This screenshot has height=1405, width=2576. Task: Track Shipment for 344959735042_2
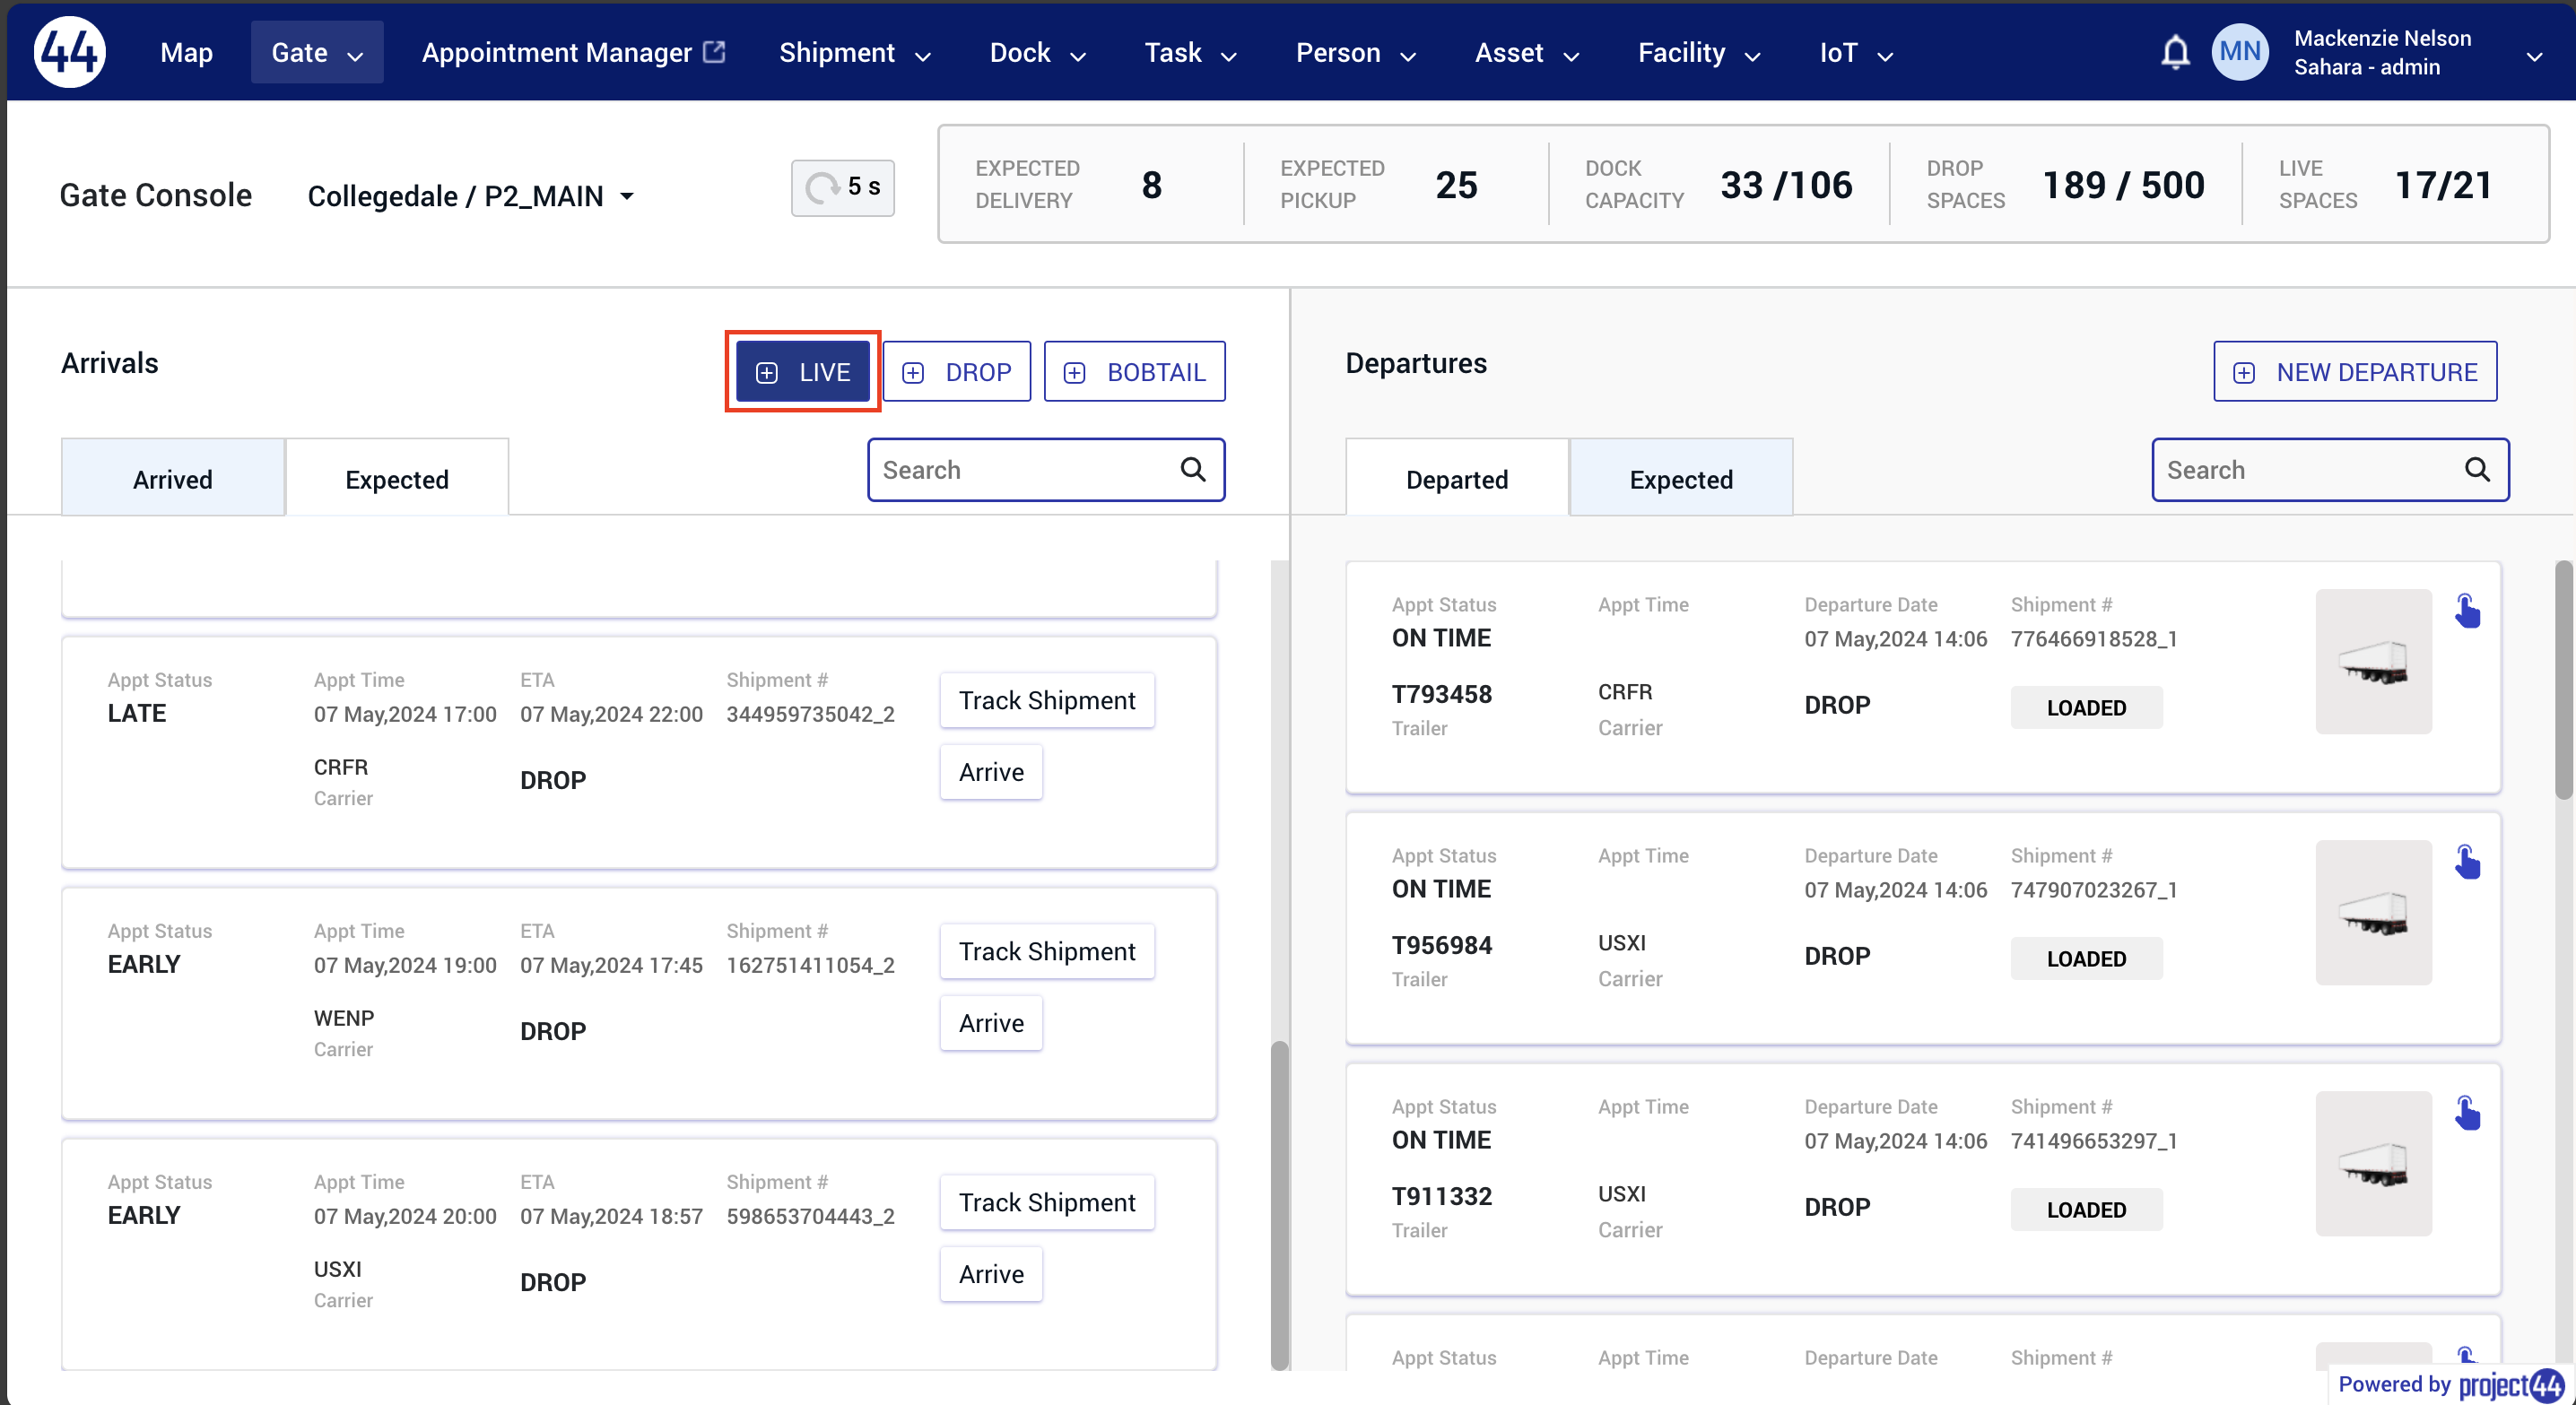[1047, 700]
